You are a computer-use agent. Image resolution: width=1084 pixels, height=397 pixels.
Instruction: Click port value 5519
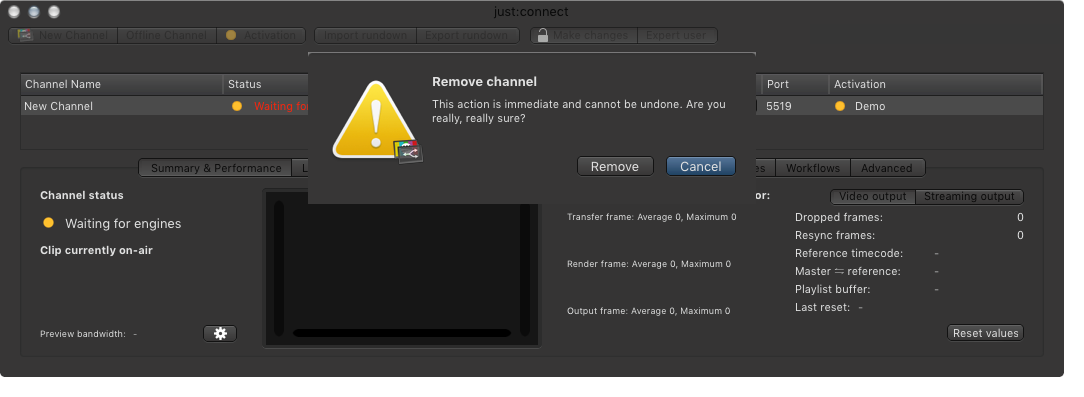tap(778, 107)
